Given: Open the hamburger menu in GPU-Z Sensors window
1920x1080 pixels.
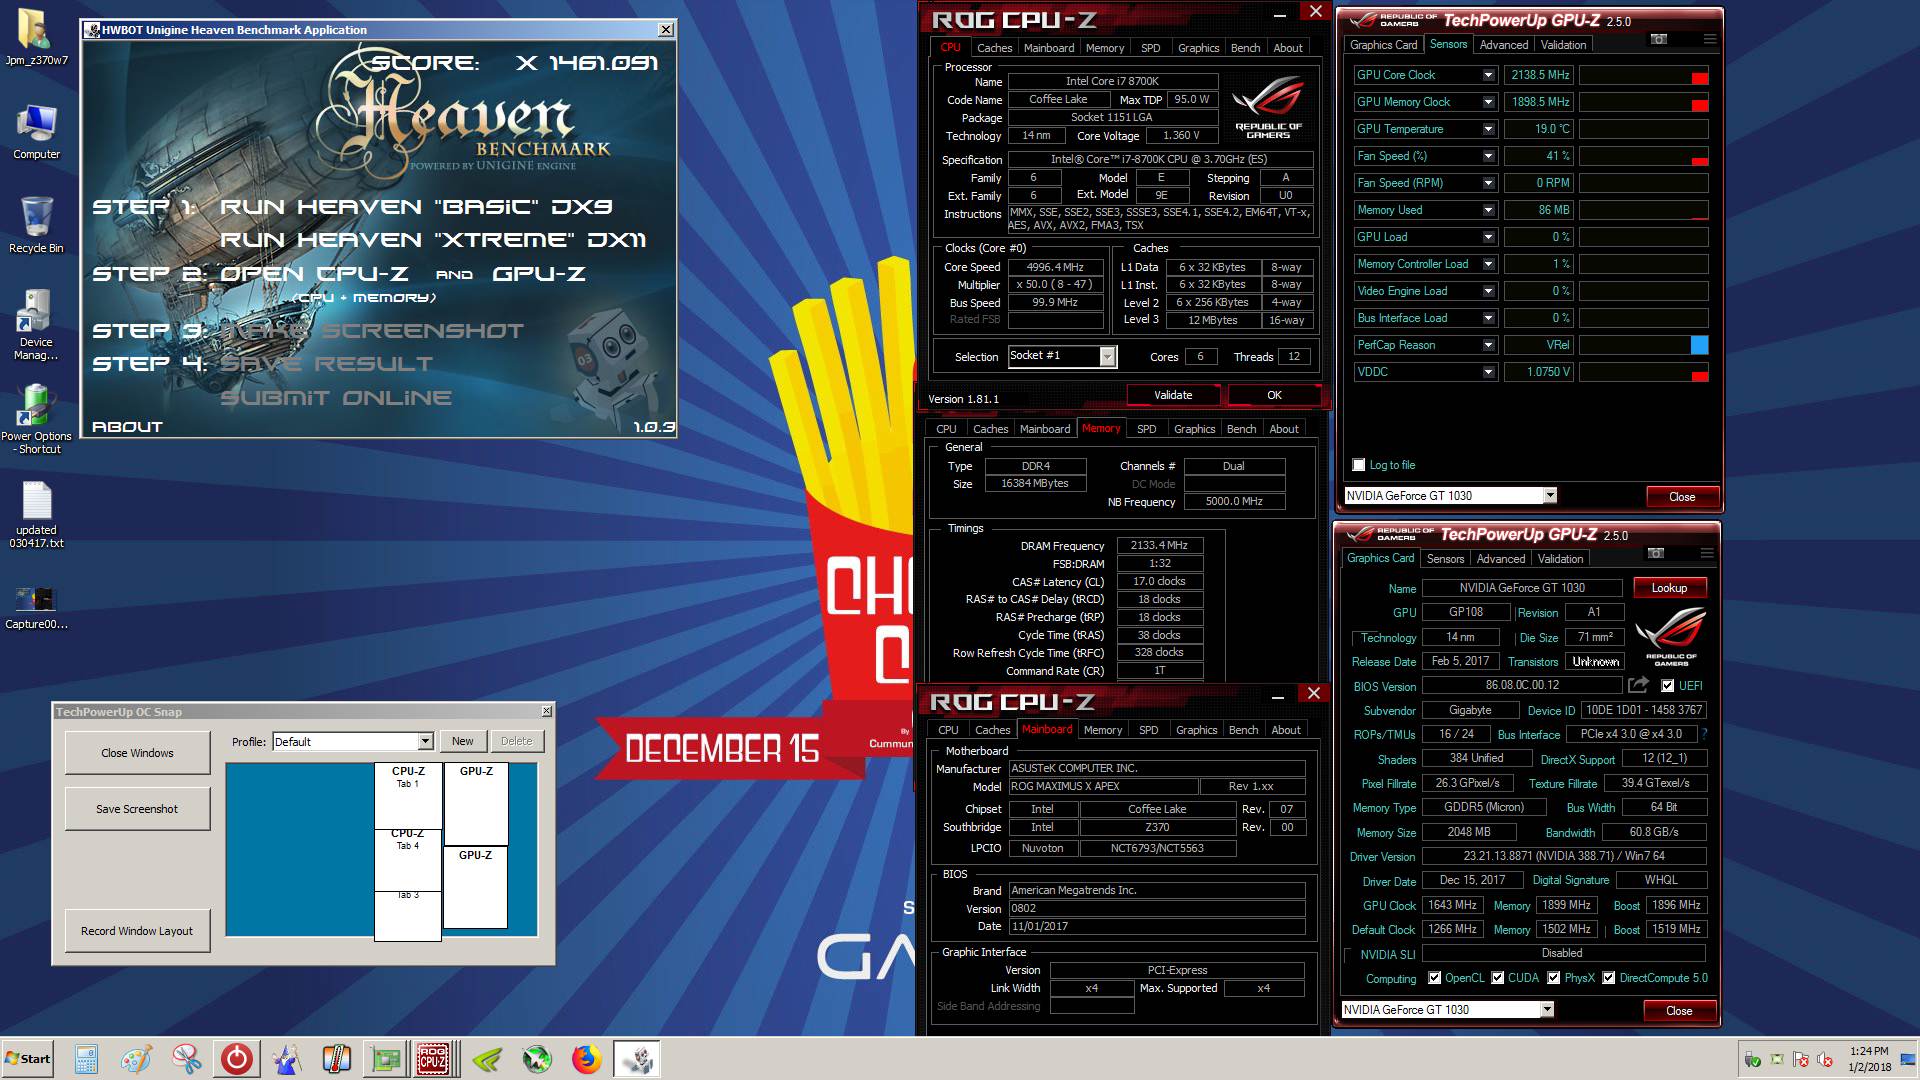Looking at the screenshot, I should (x=1709, y=39).
